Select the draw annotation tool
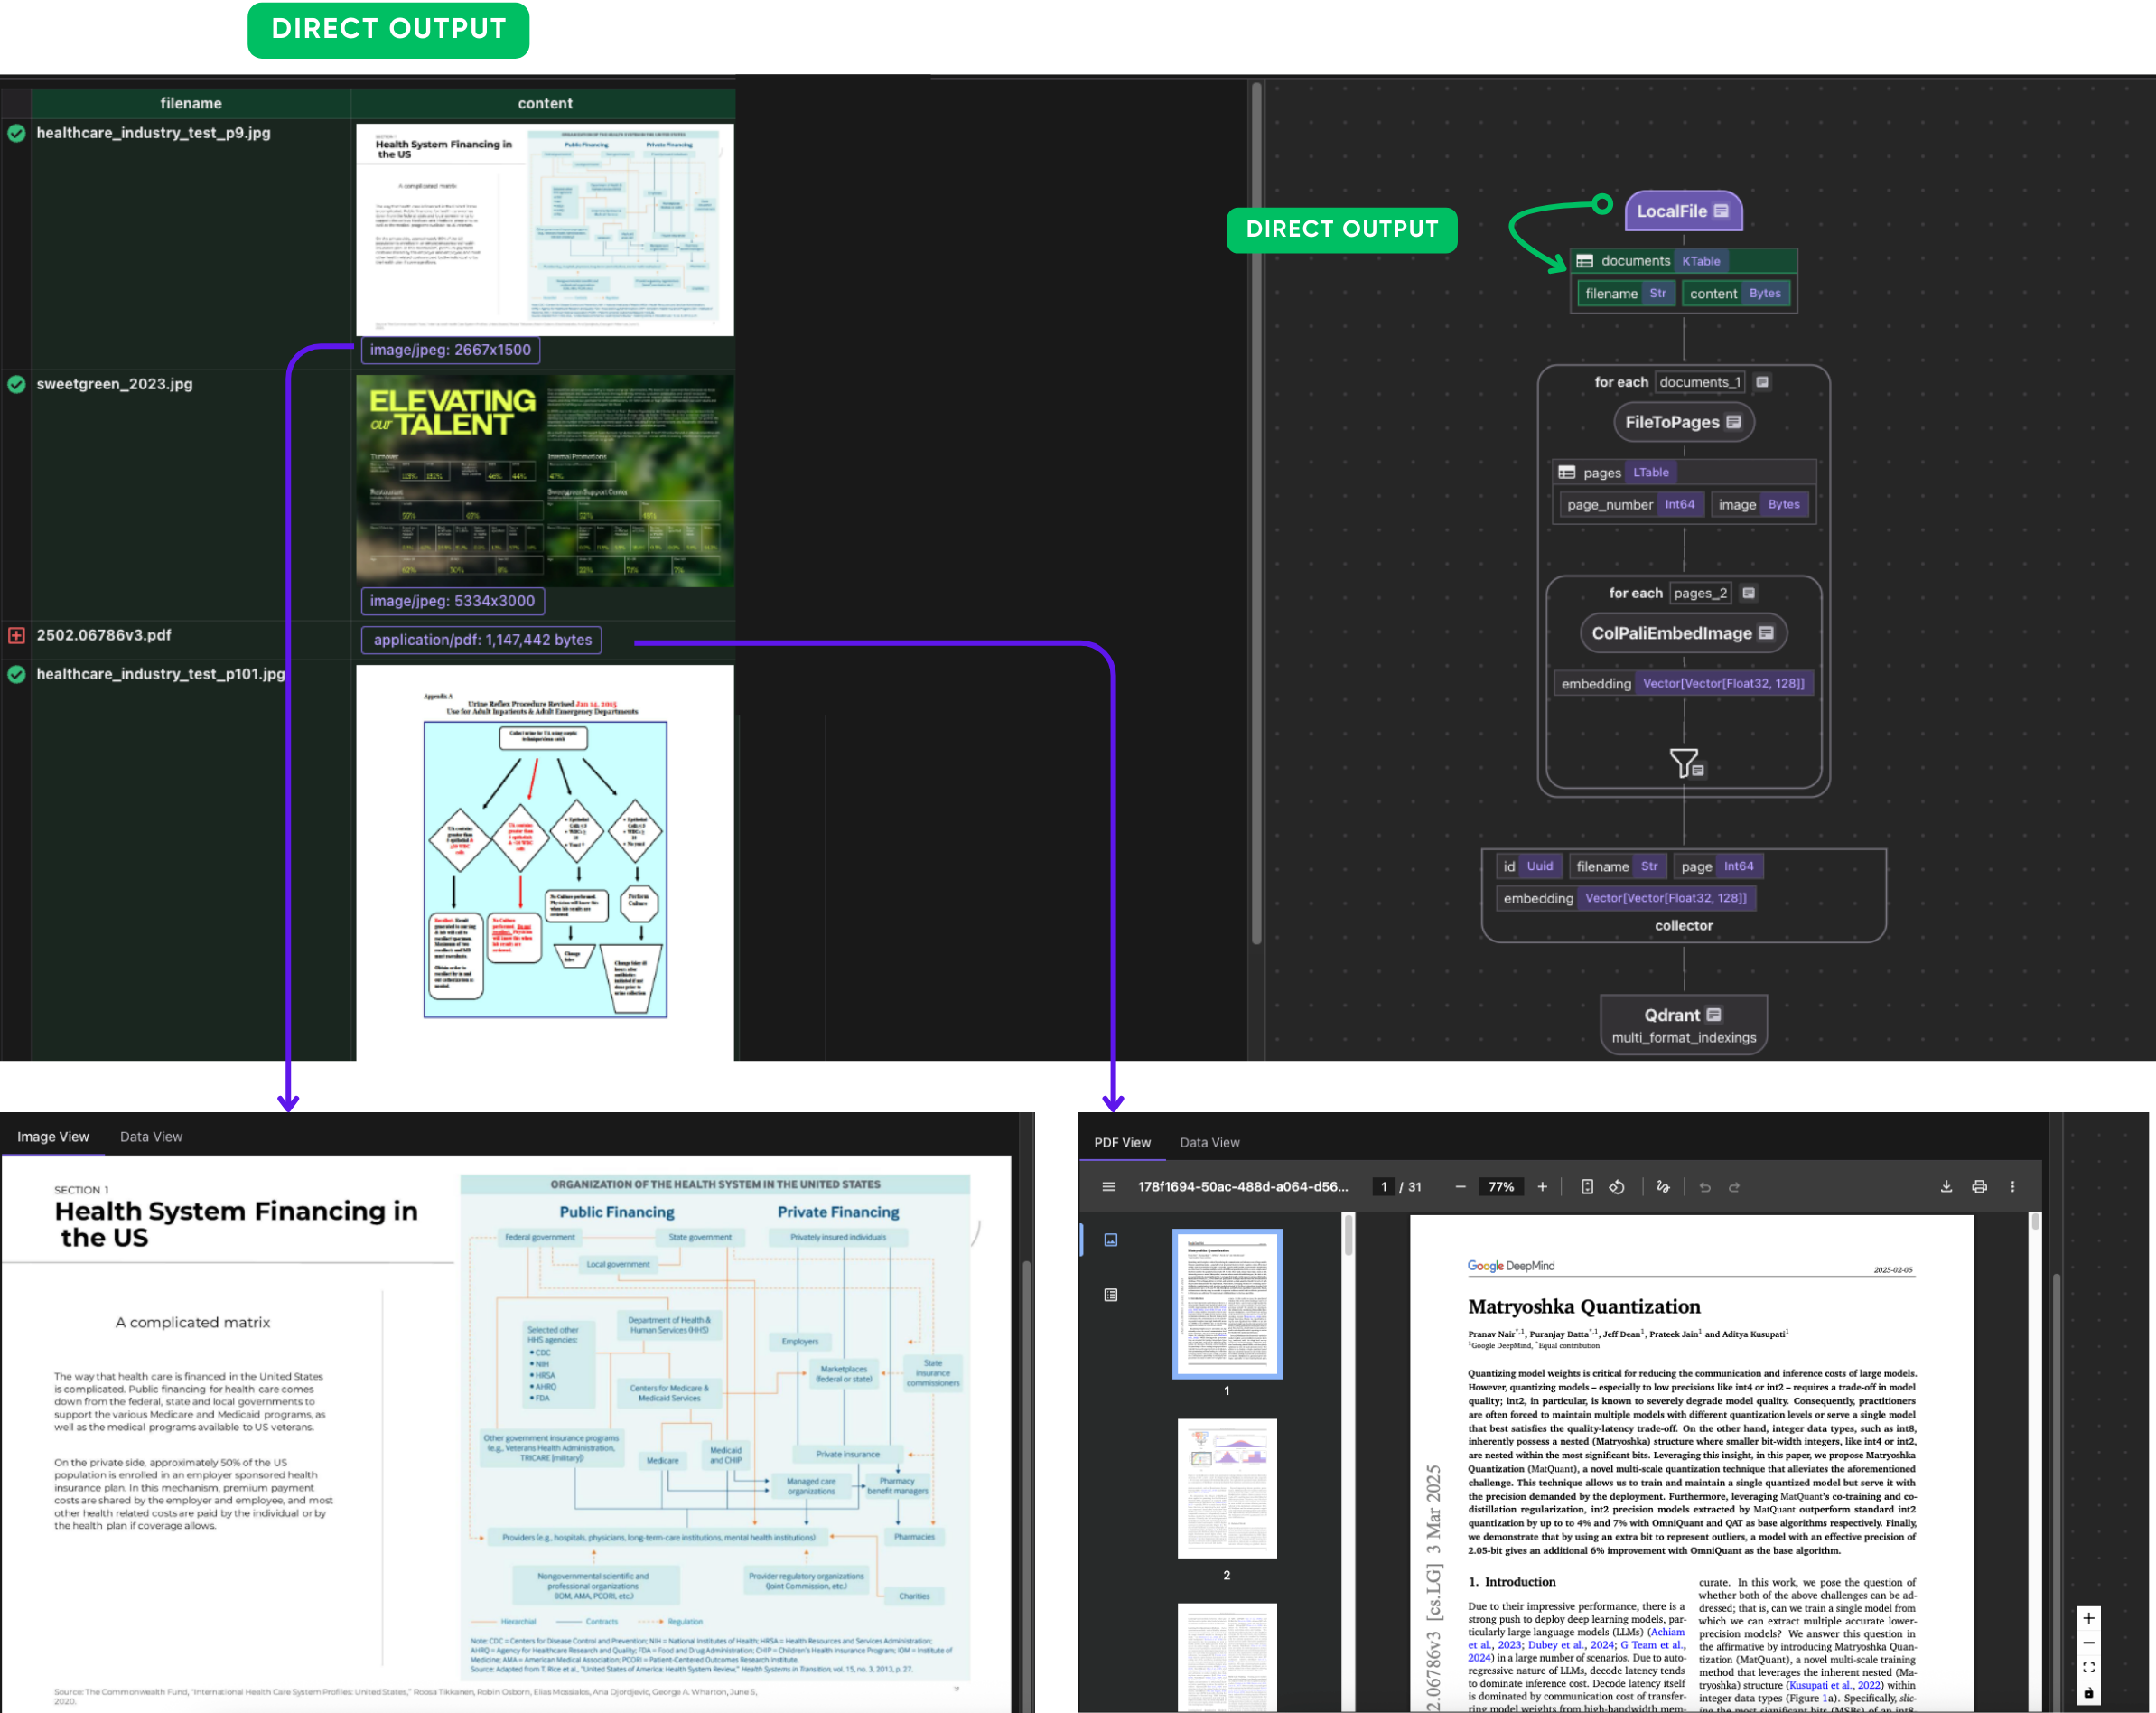 coord(1663,1187)
